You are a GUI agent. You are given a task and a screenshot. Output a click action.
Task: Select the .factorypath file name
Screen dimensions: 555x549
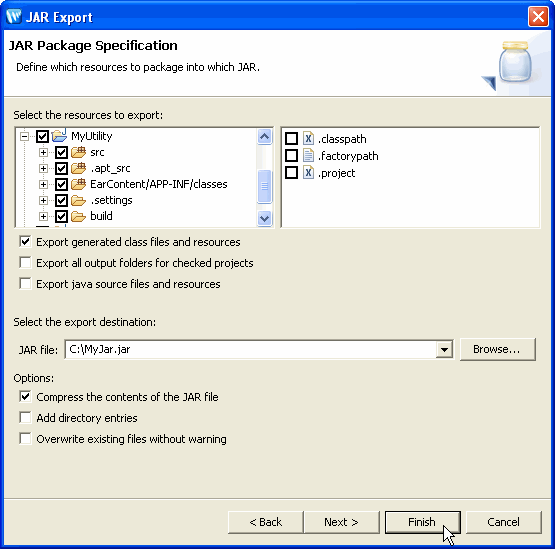click(348, 156)
